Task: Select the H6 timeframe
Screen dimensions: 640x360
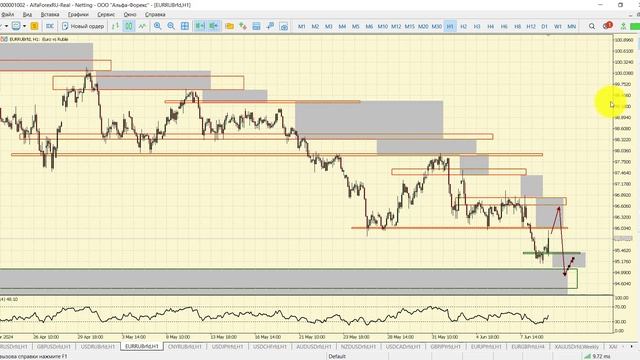Action: pyautogui.click(x=504, y=27)
